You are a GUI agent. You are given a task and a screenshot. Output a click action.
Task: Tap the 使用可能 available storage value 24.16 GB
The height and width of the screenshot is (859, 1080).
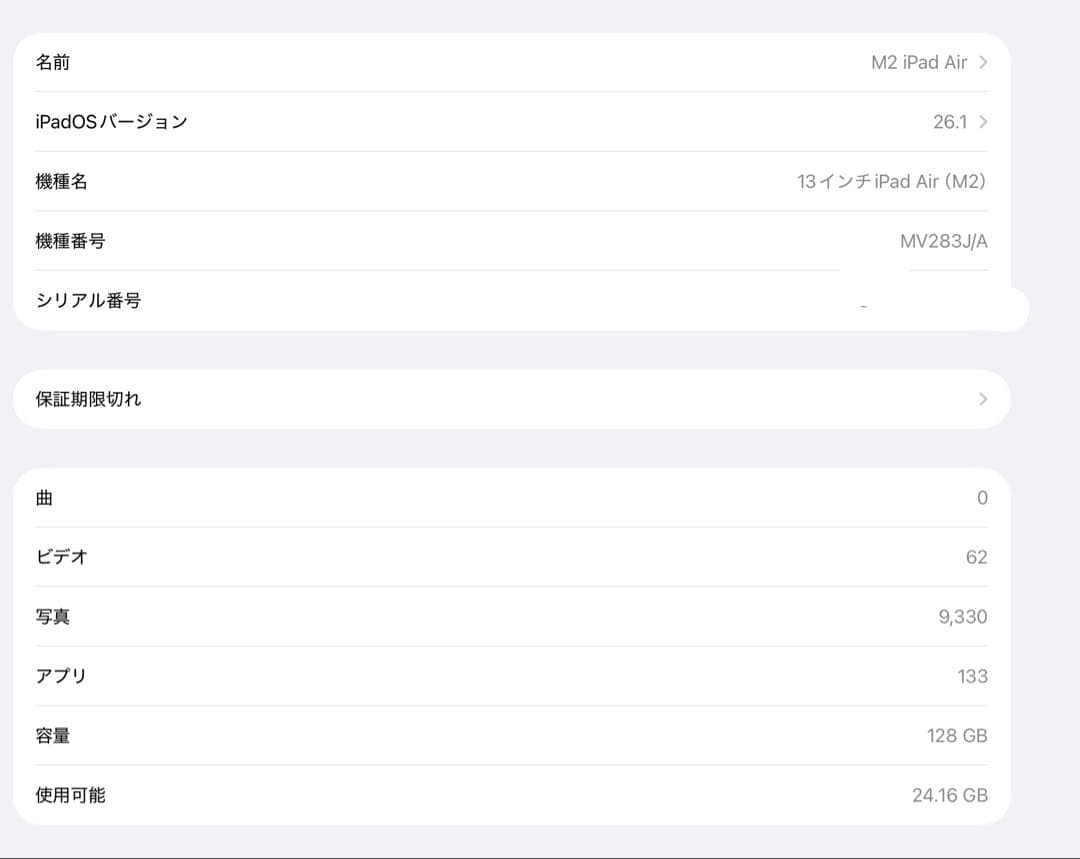coord(947,795)
